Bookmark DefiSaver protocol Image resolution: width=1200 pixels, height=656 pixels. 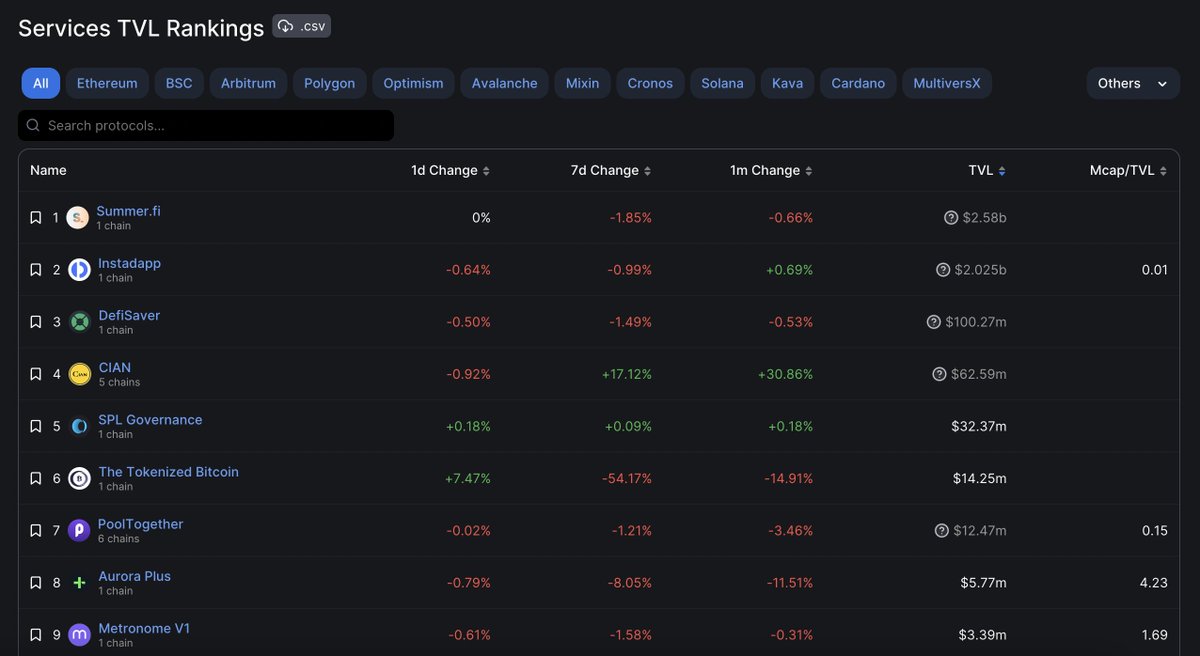(36, 322)
